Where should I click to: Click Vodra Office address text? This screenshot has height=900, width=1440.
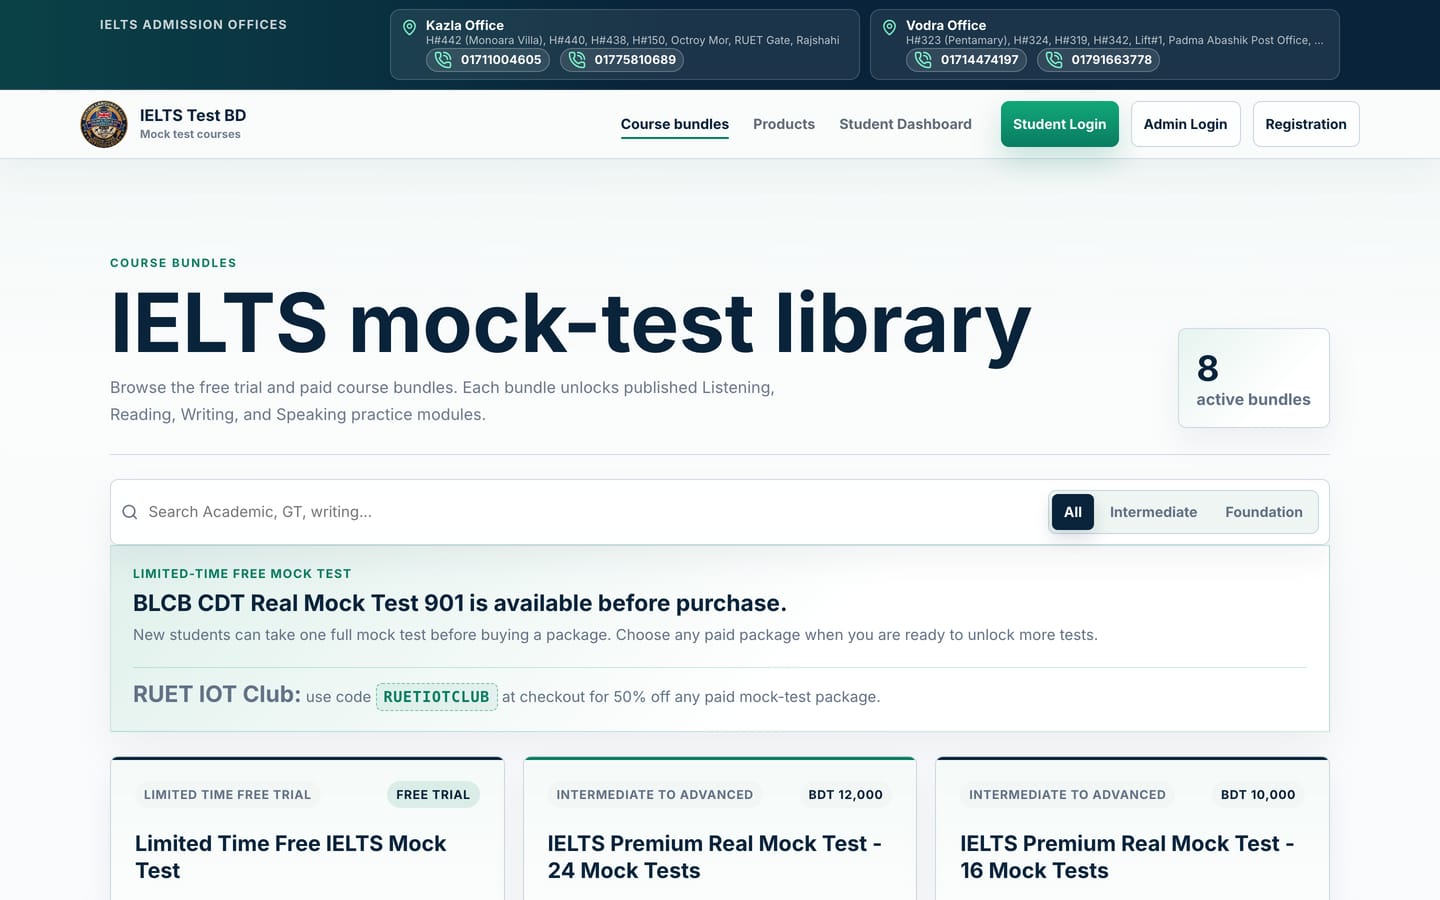(x=1114, y=40)
